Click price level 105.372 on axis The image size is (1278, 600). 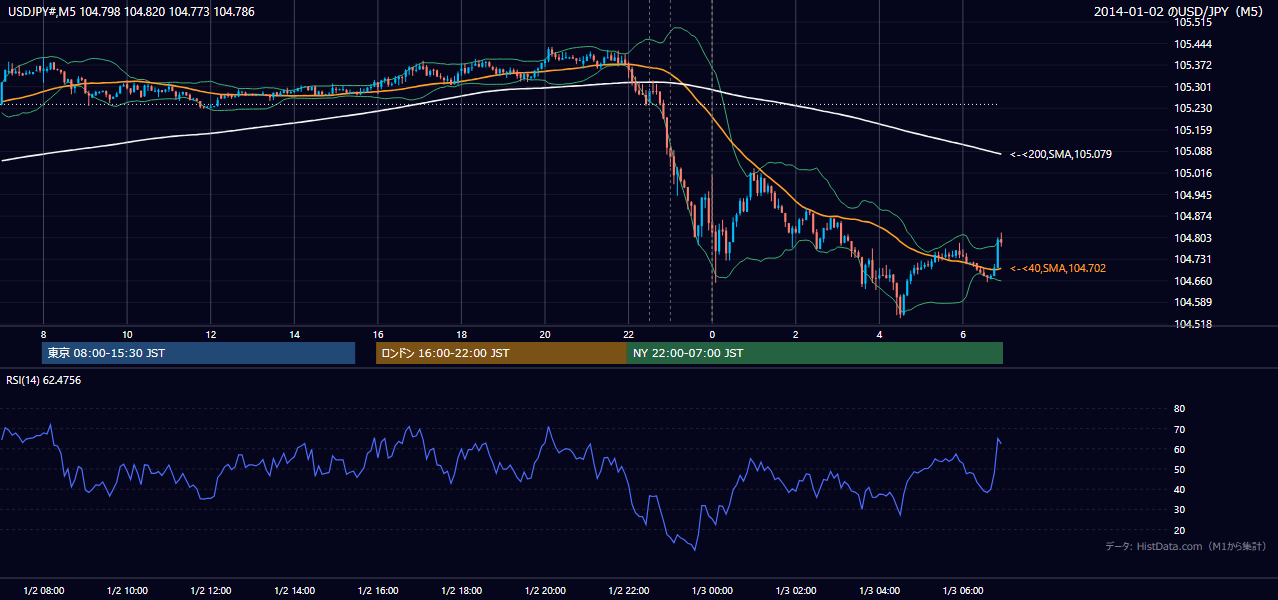click(x=1193, y=65)
